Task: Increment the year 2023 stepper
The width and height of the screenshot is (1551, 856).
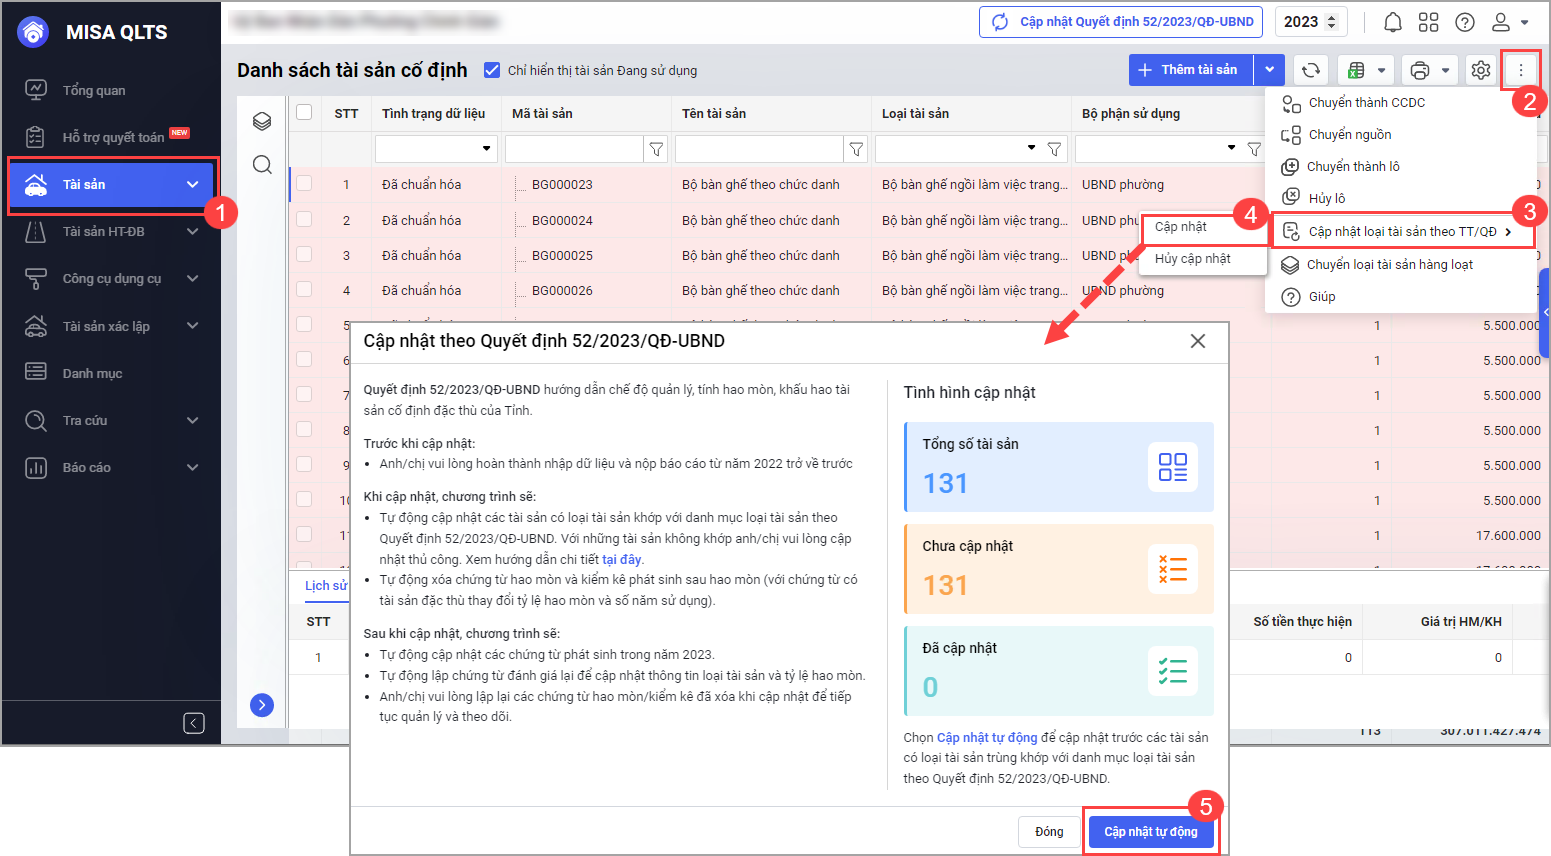Action: click(1331, 17)
